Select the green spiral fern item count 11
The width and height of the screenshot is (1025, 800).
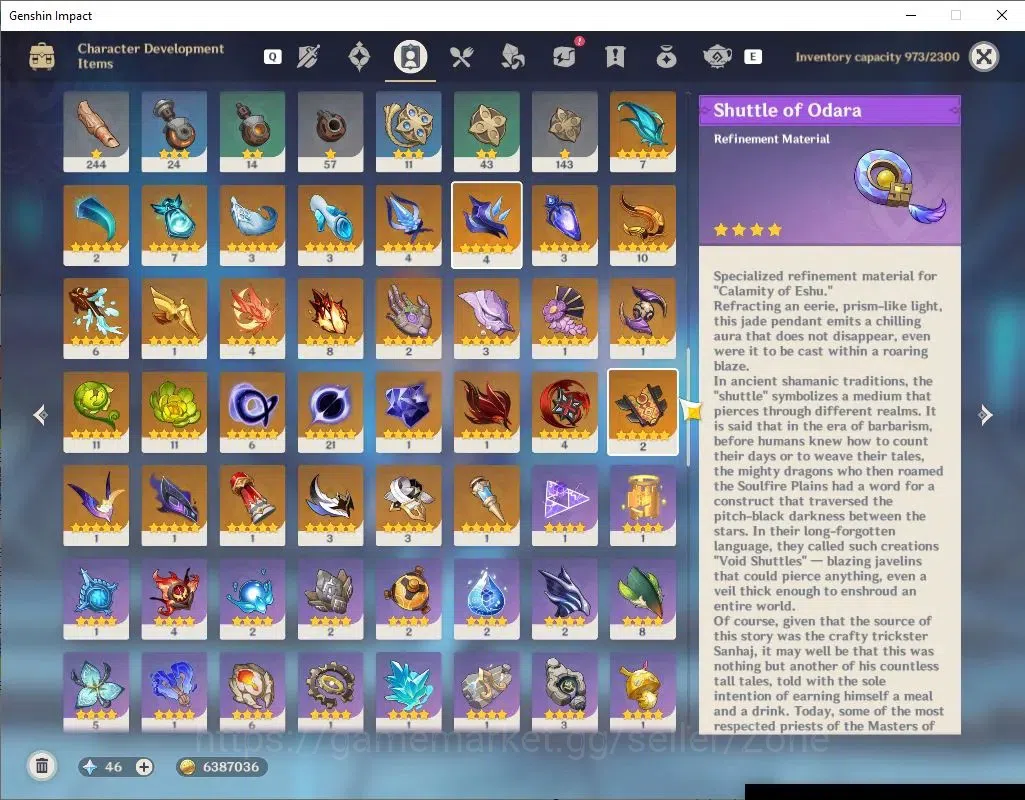(96, 412)
